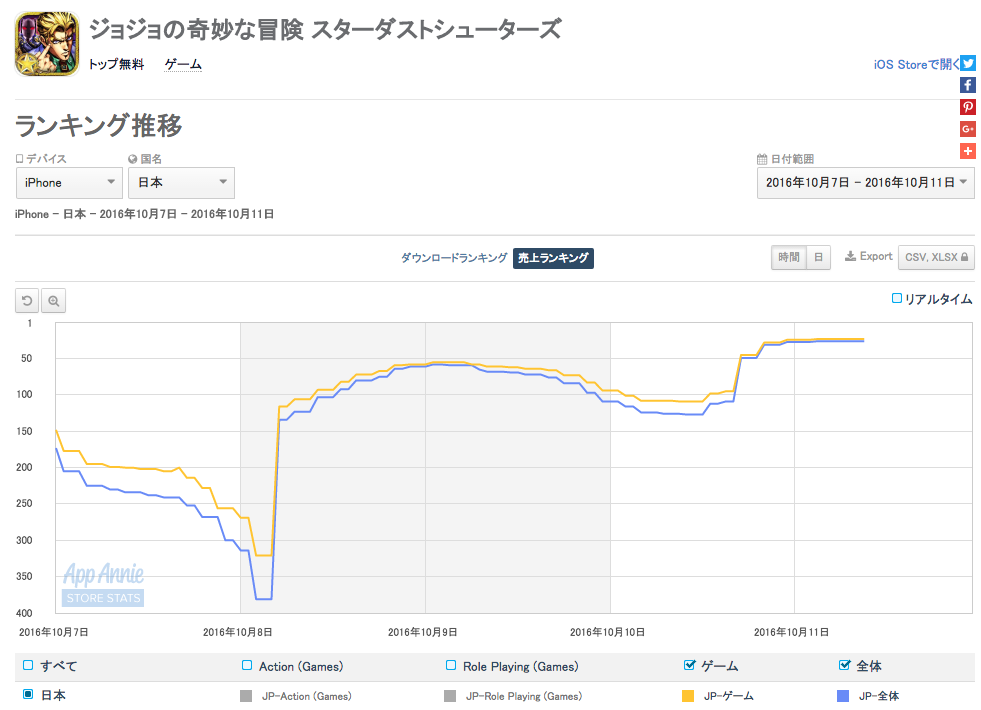
Task: Open the 日本 country dropdown
Action: tap(181, 183)
